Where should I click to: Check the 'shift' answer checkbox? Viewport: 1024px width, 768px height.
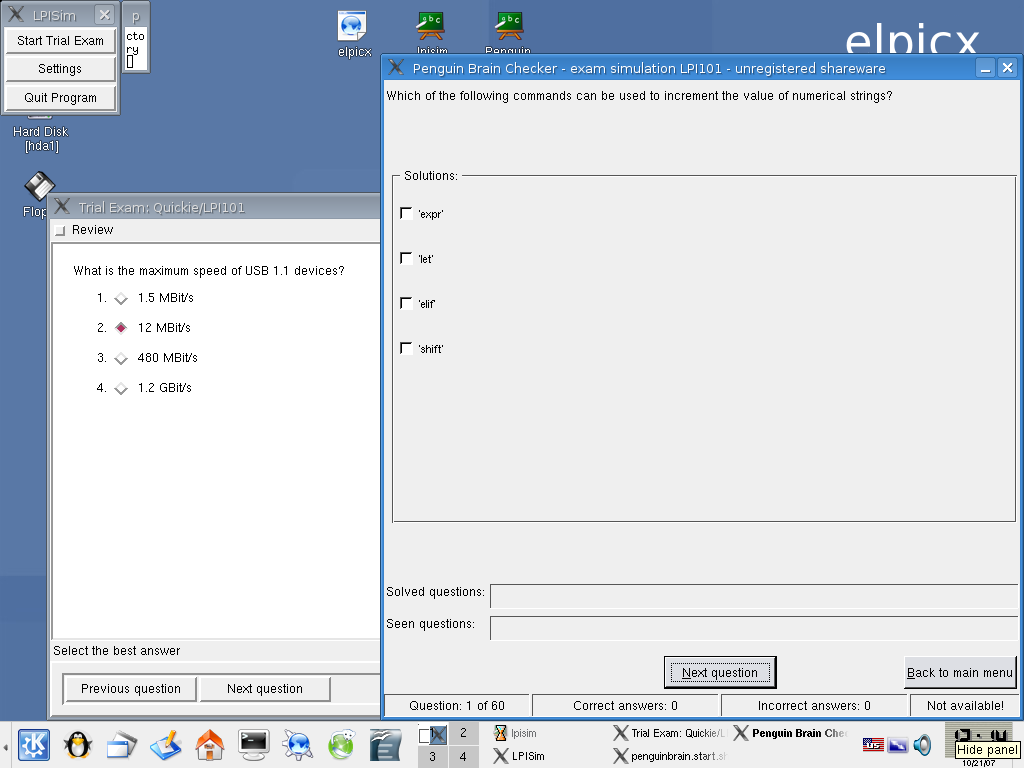click(x=406, y=349)
